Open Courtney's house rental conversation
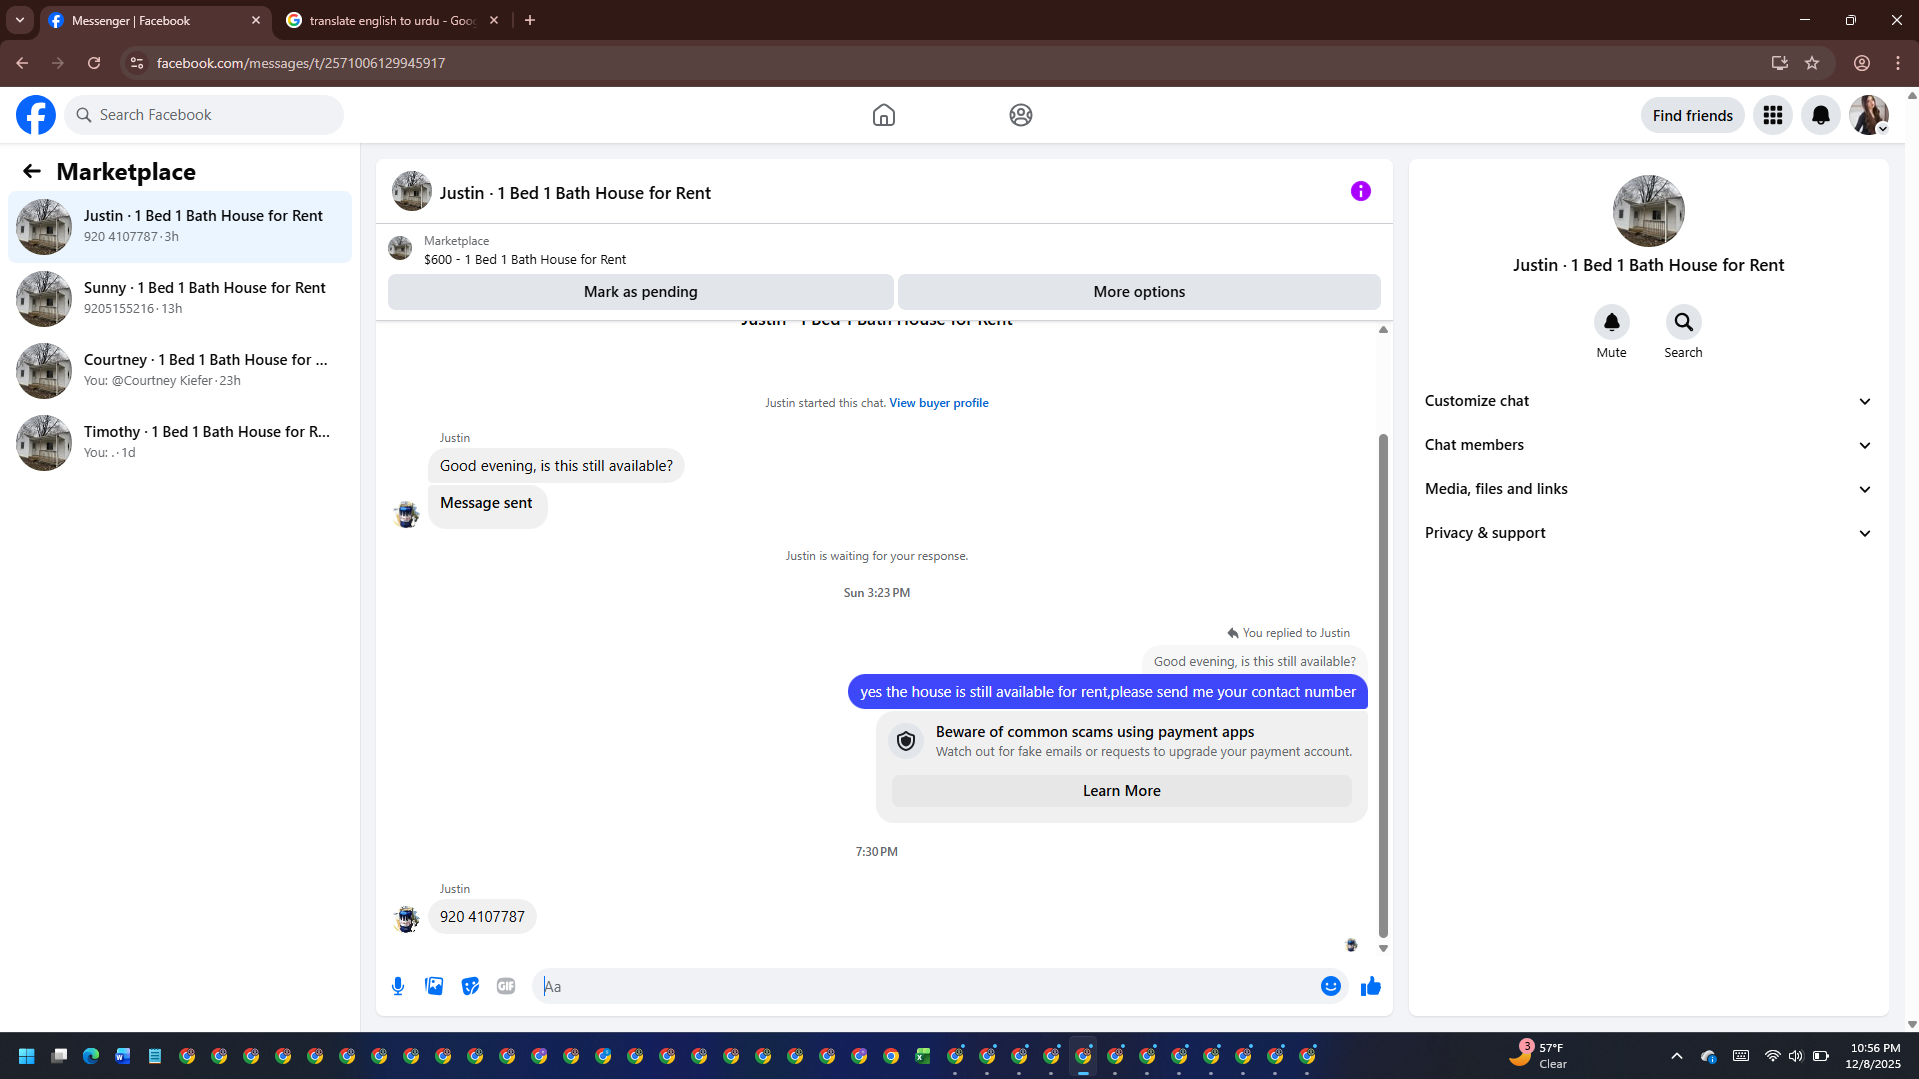This screenshot has height=1079, width=1919. 180,371
